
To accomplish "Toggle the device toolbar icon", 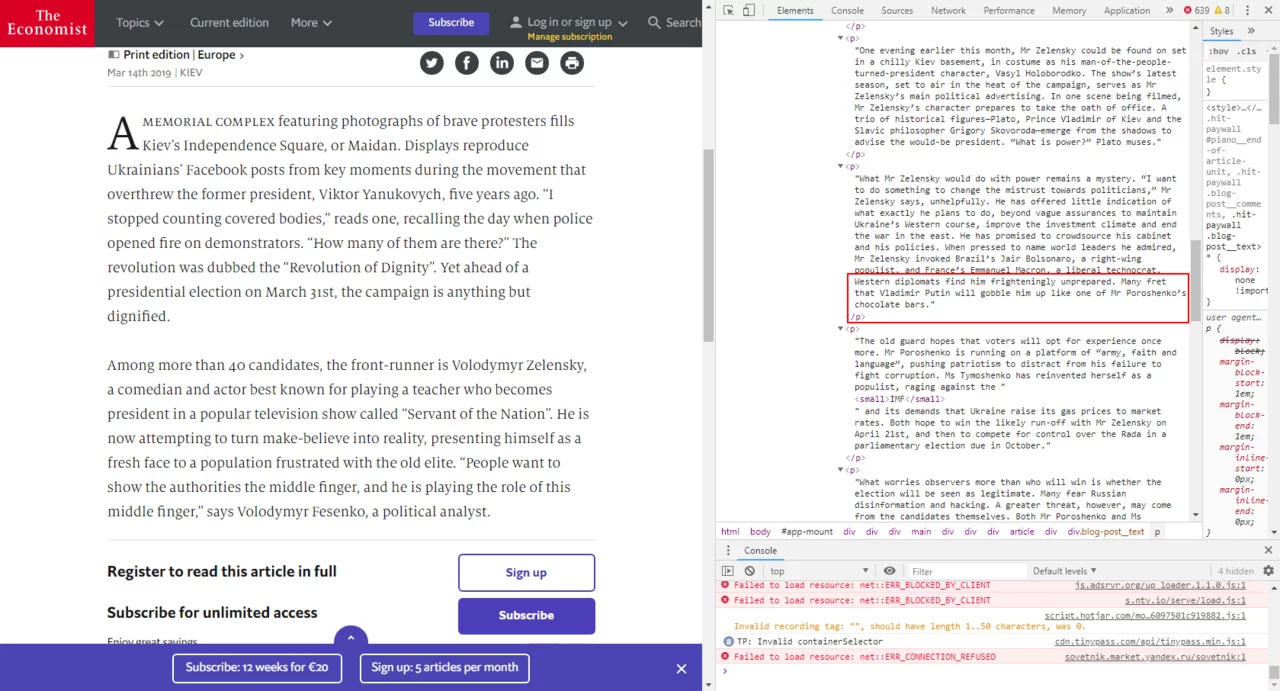I will 749,10.
